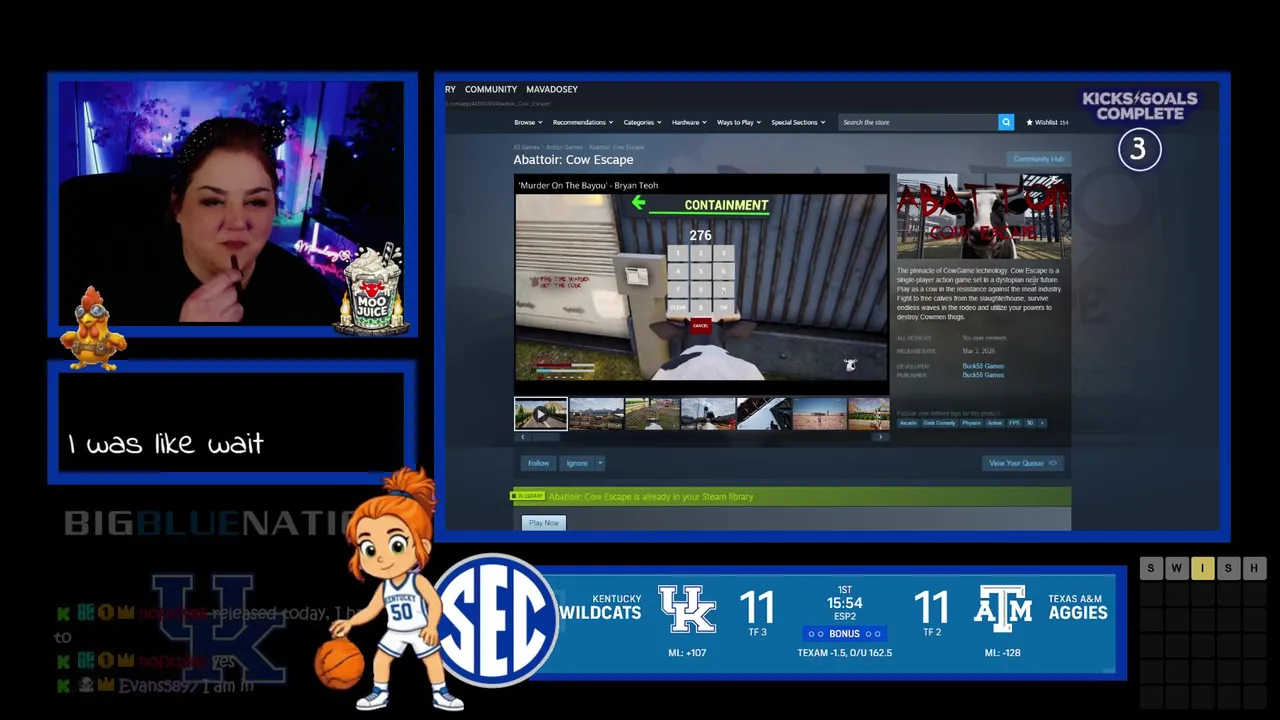Open the Special Sections dropdown
Screen dimensions: 1280x720
pos(798,122)
